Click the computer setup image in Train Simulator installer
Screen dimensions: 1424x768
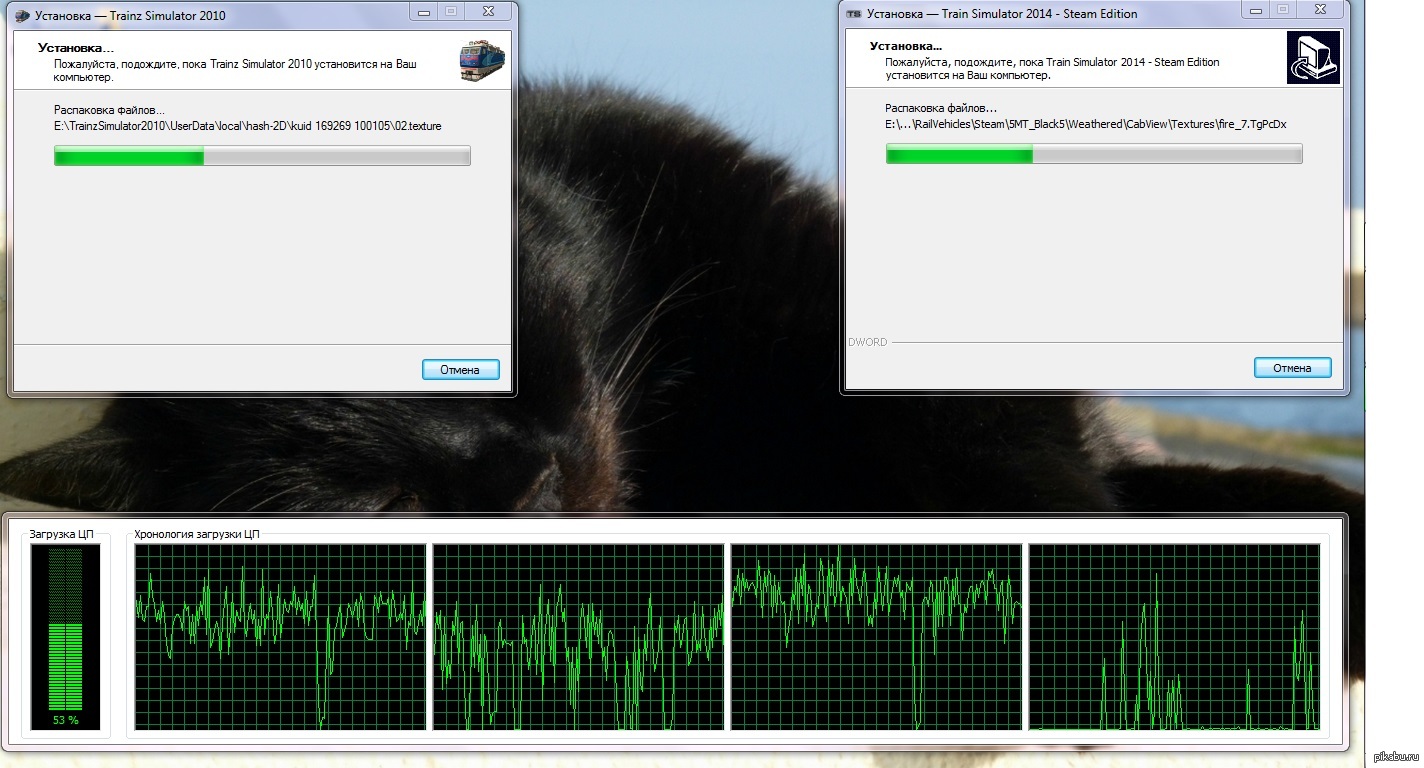[x=1313, y=58]
